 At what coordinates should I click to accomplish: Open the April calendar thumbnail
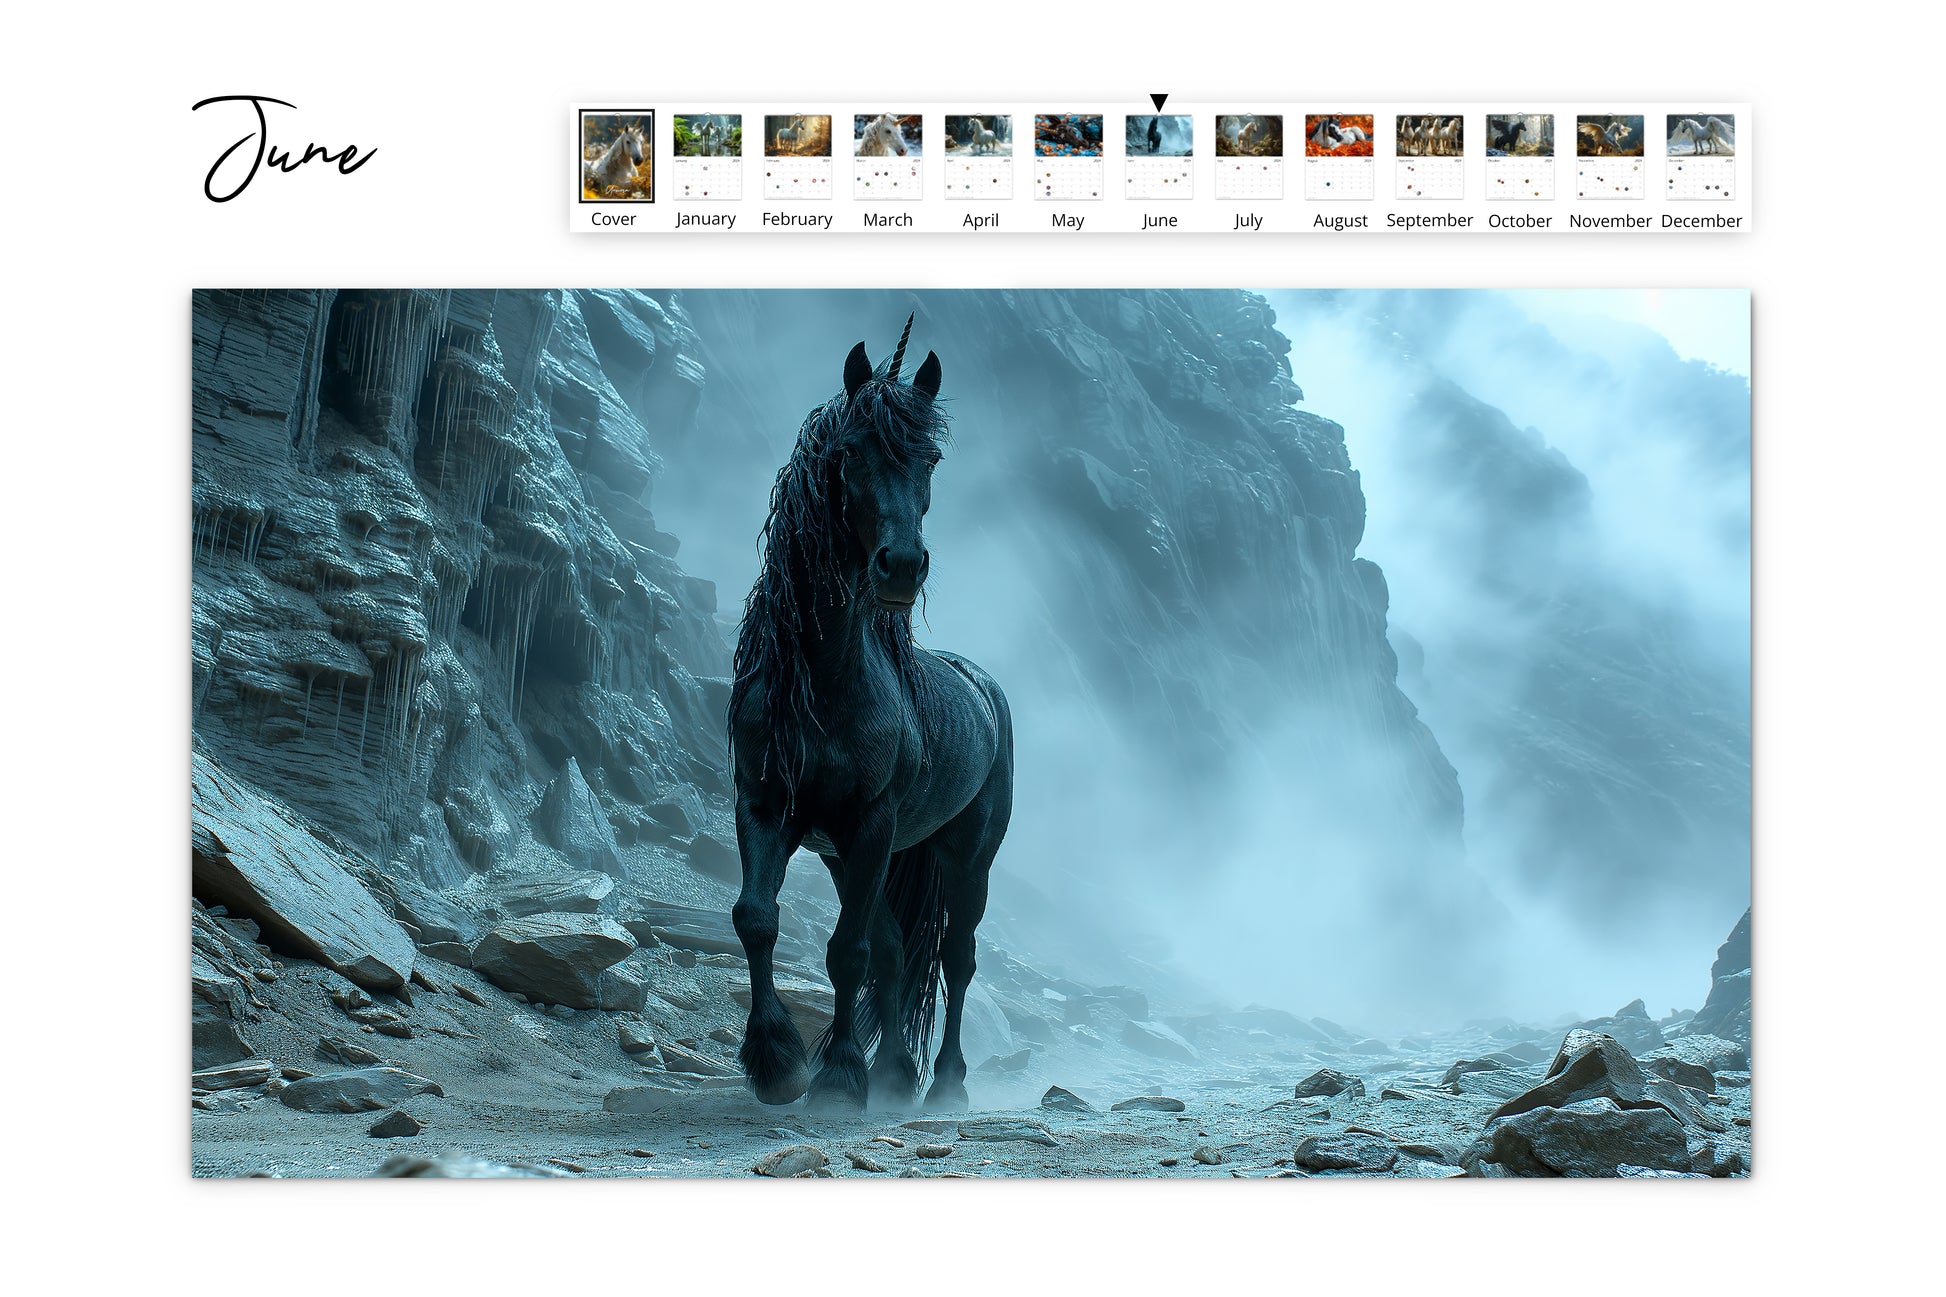[978, 157]
